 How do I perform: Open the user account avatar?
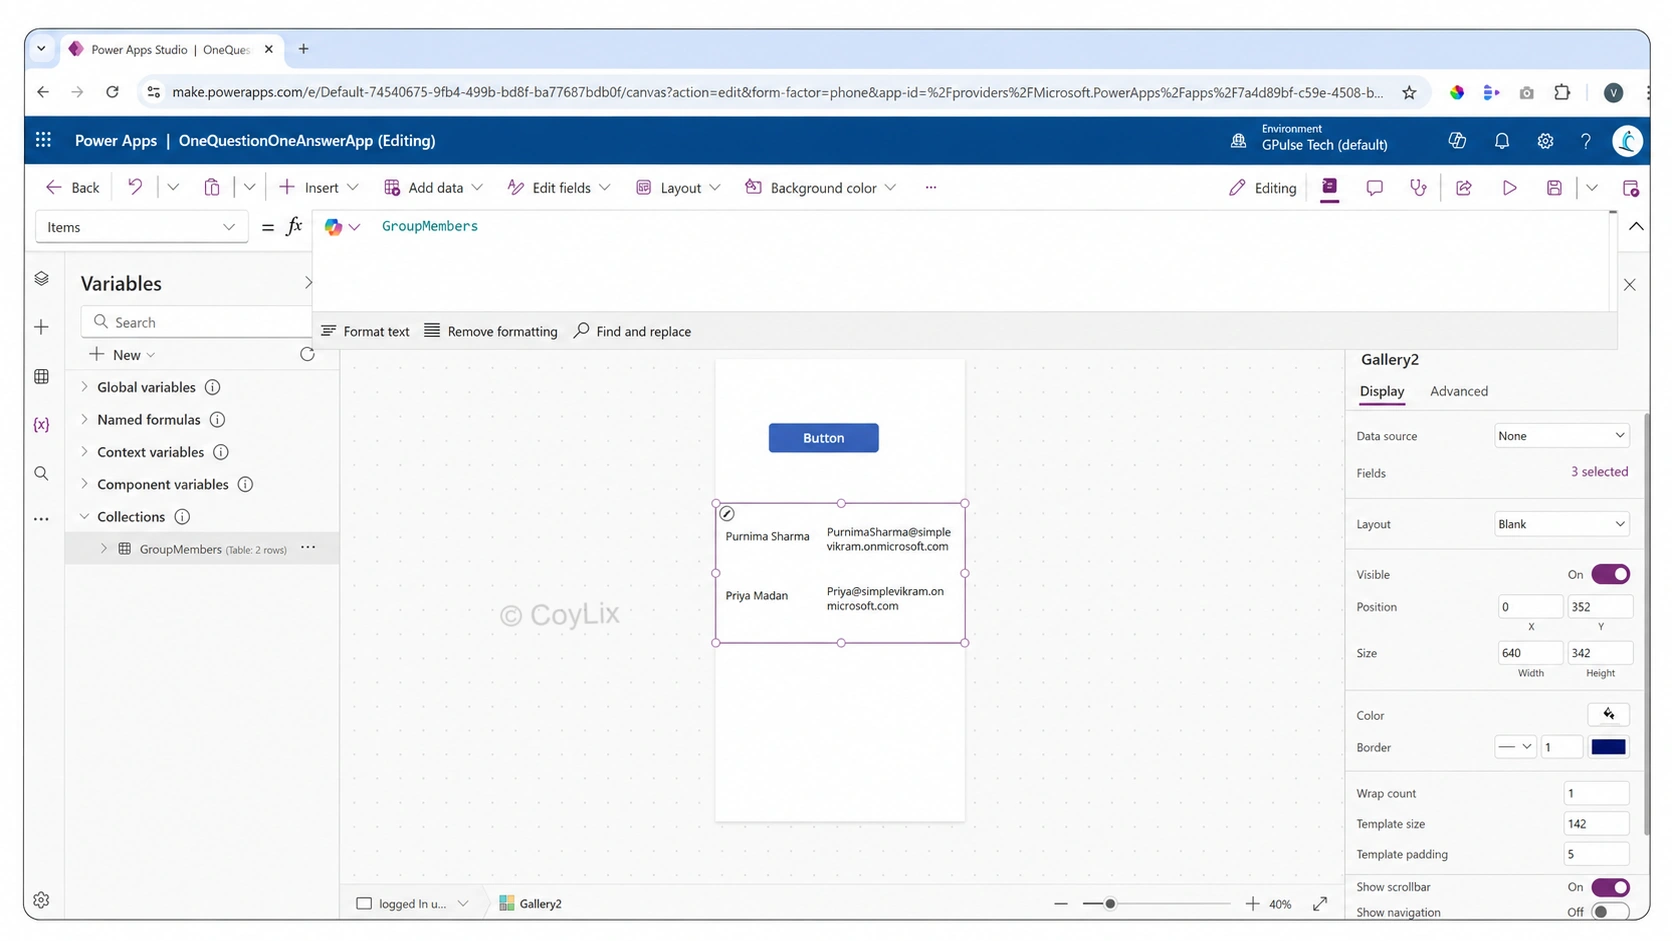(1627, 141)
